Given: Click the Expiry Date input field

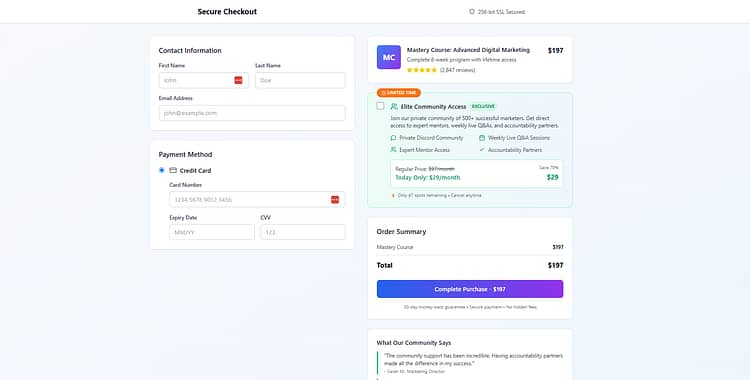Looking at the screenshot, I should click(212, 232).
